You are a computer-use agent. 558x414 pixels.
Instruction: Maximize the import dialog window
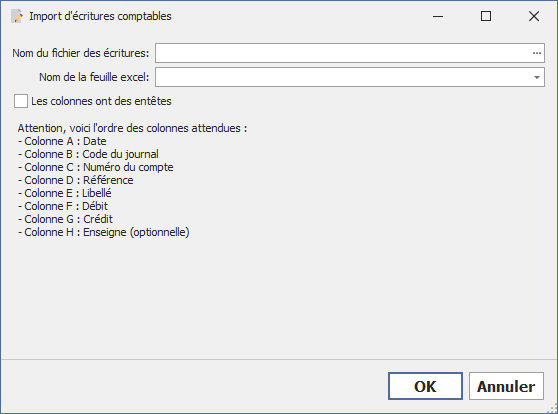486,16
